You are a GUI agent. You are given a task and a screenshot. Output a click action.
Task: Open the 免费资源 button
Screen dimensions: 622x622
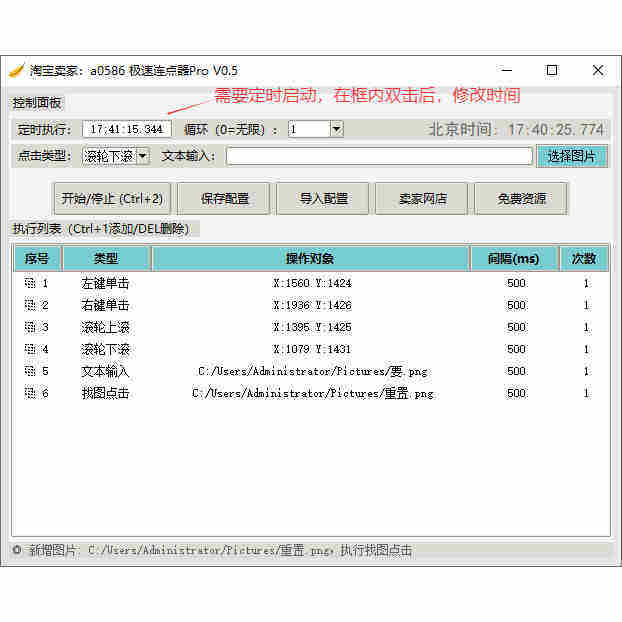(x=521, y=198)
